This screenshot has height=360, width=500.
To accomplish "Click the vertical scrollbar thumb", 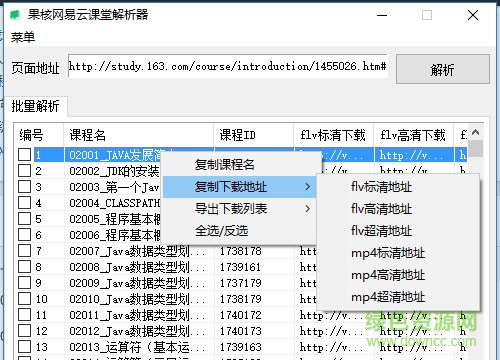I will (476, 149).
